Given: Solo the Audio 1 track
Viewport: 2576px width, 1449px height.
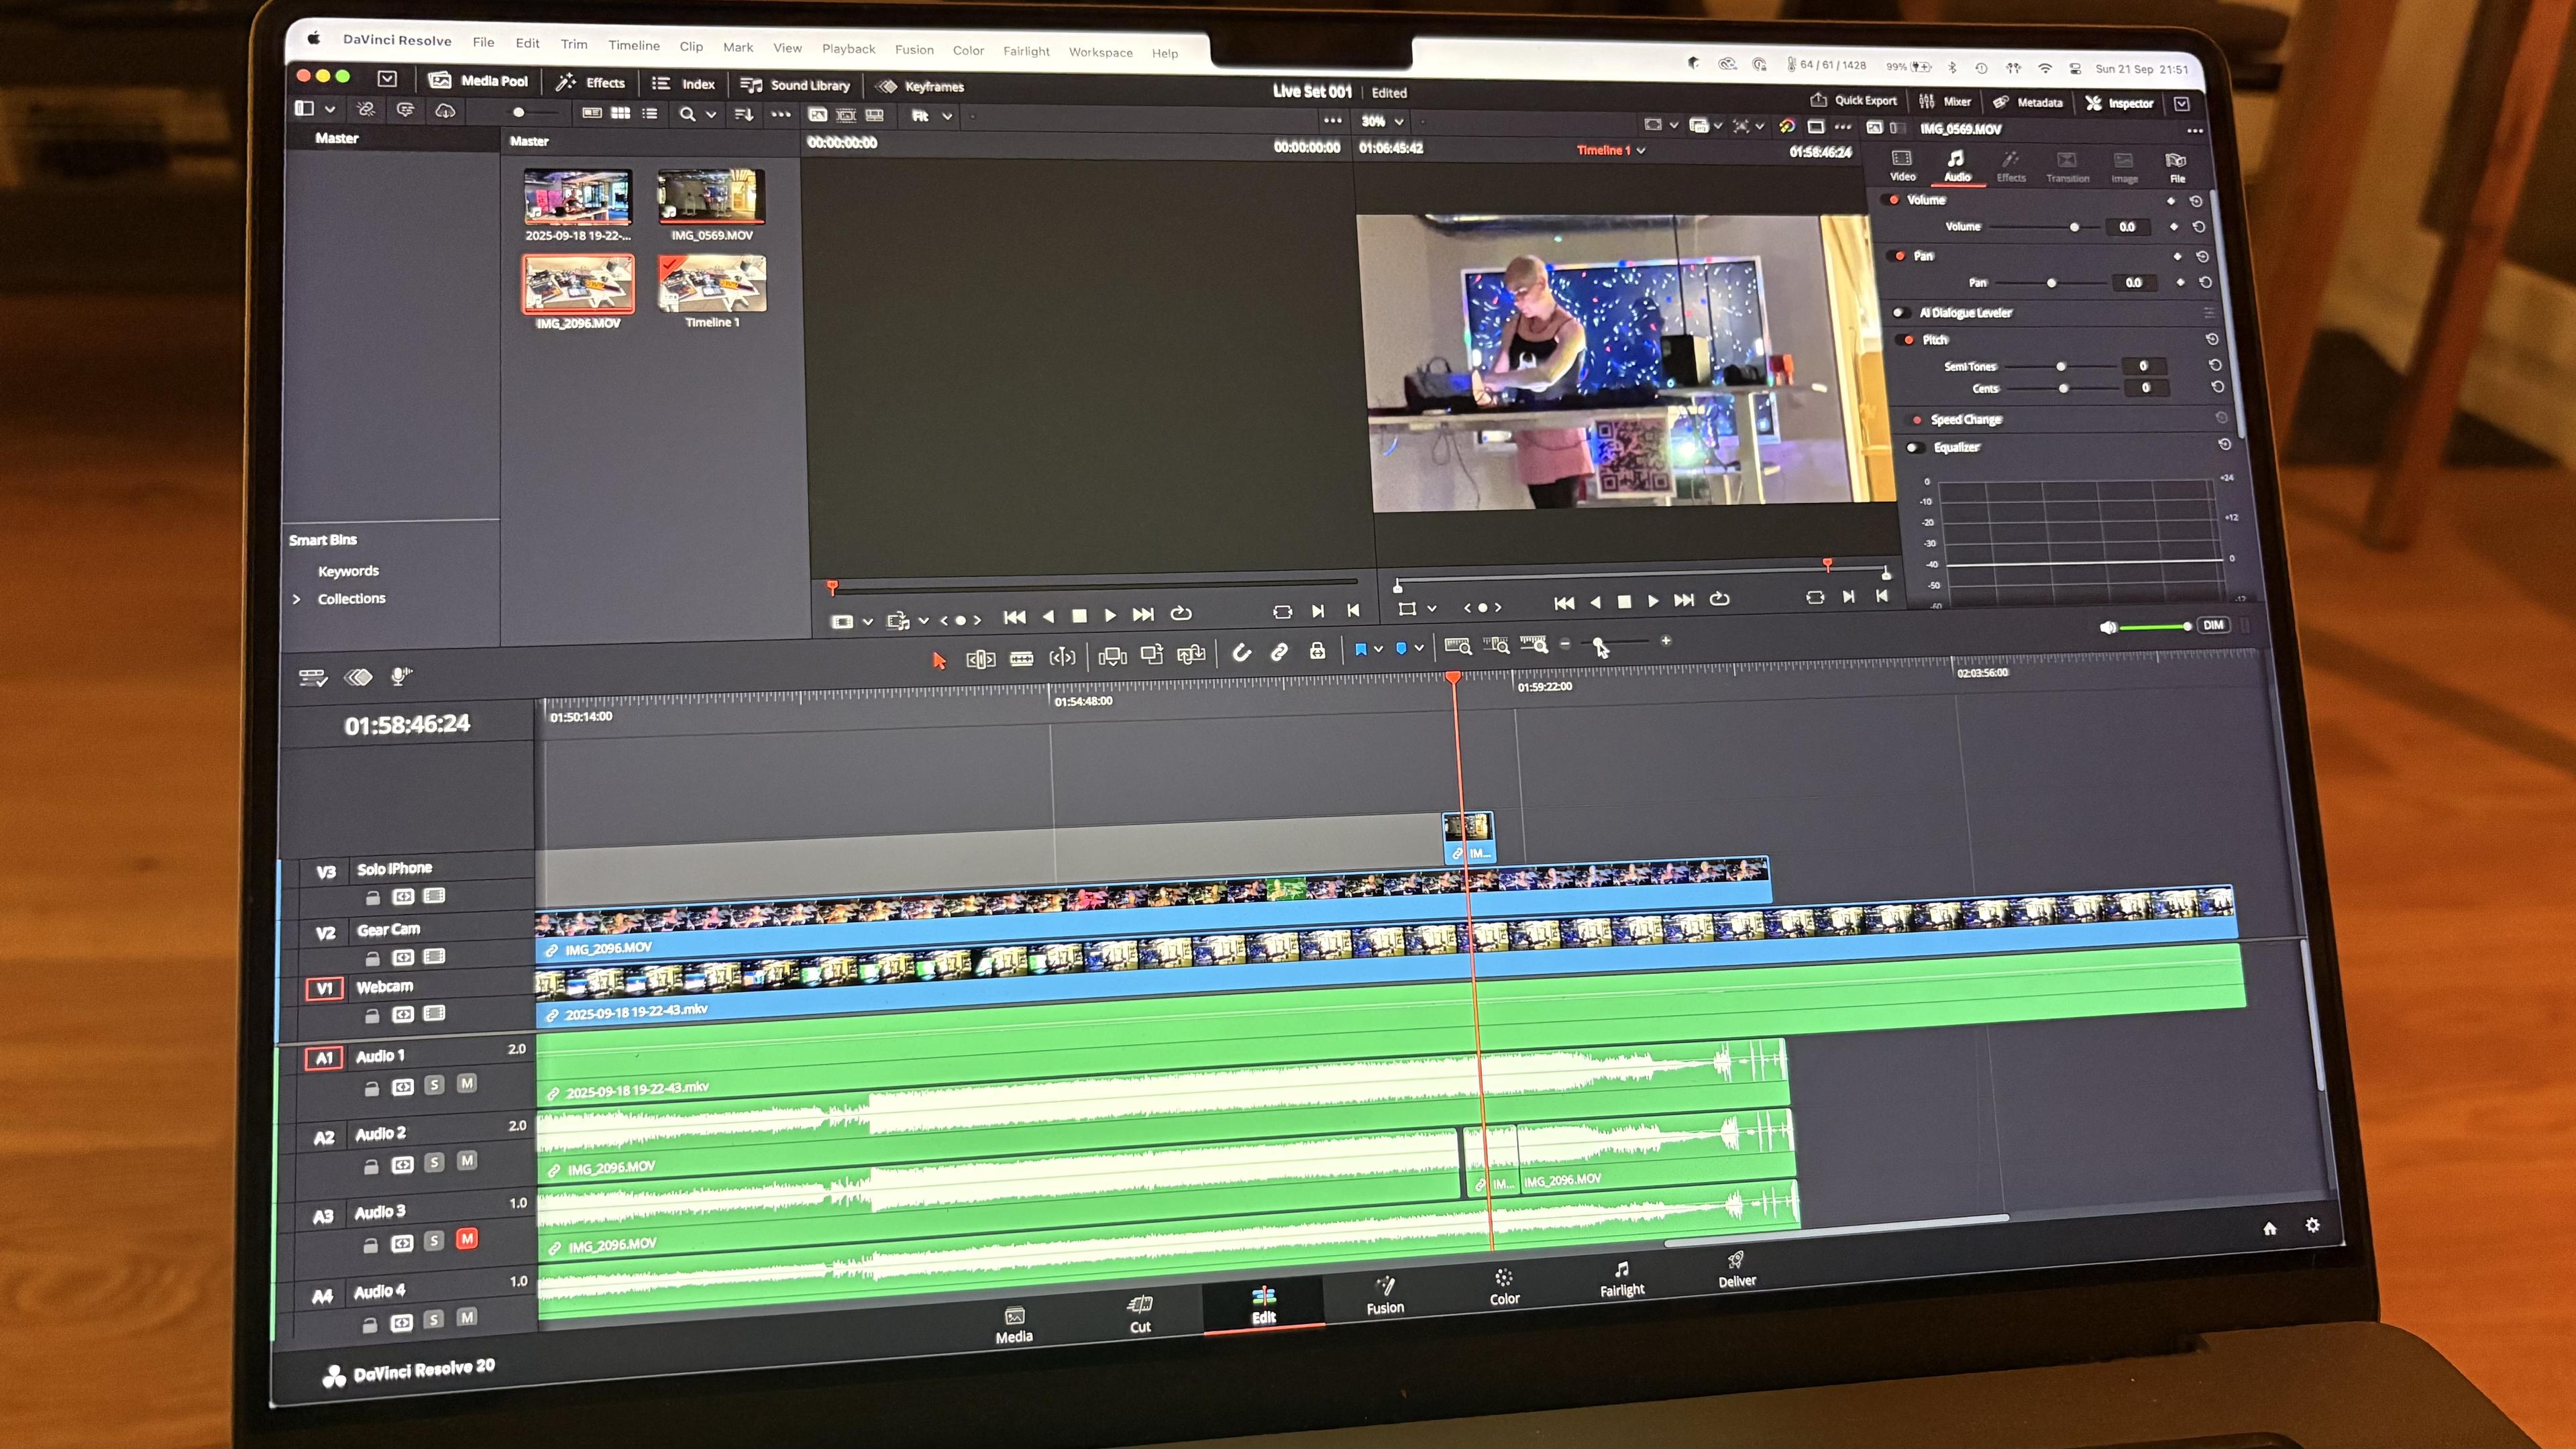Looking at the screenshot, I should pyautogui.click(x=434, y=1085).
